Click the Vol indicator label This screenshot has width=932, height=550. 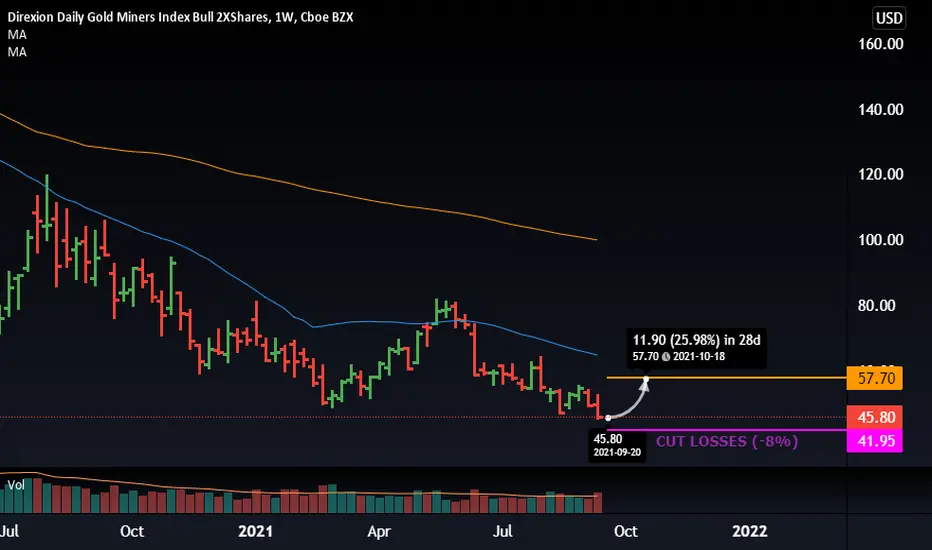[x=16, y=485]
